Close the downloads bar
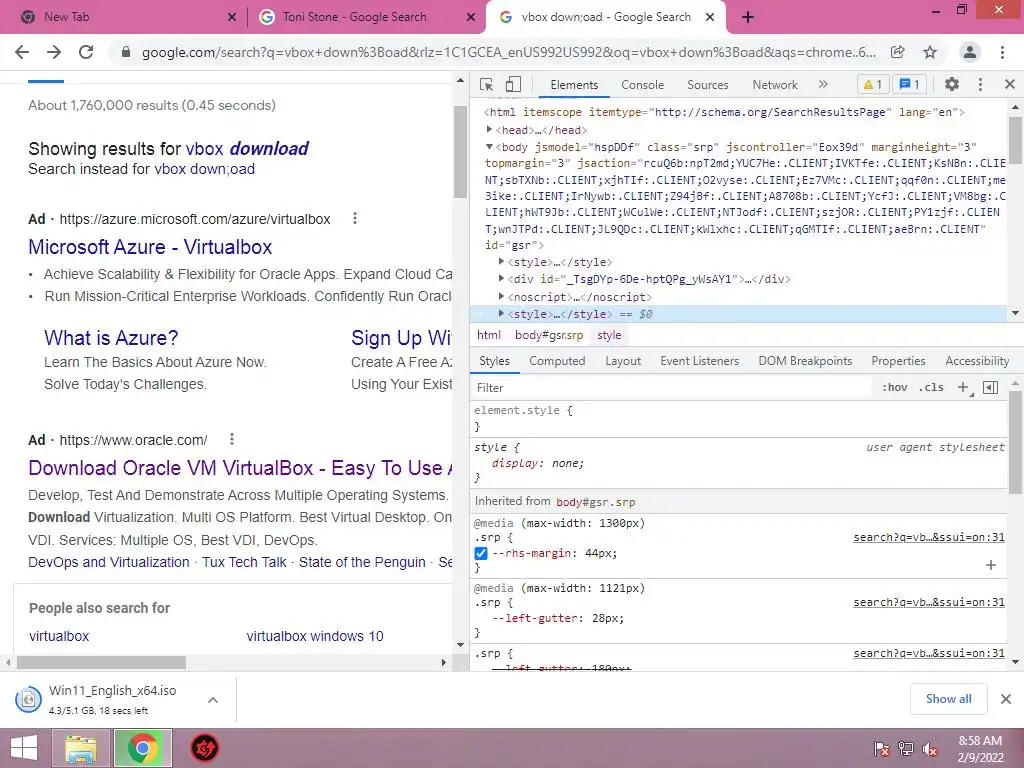The width and height of the screenshot is (1024, 768). (x=1006, y=699)
